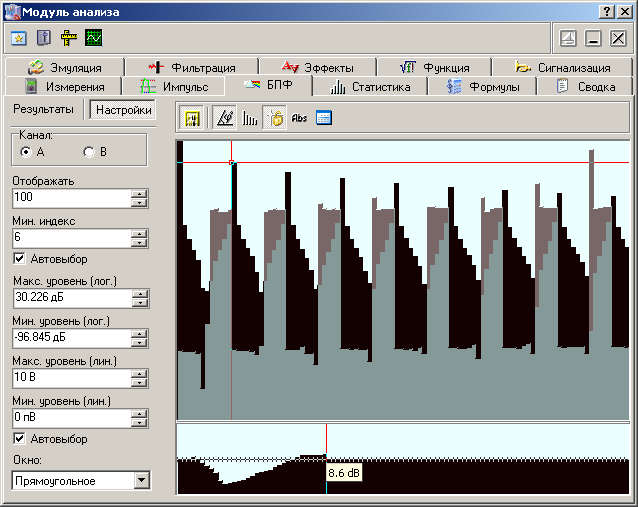
Task: Click the yellow ruler measurement icon
Action: pos(69,38)
